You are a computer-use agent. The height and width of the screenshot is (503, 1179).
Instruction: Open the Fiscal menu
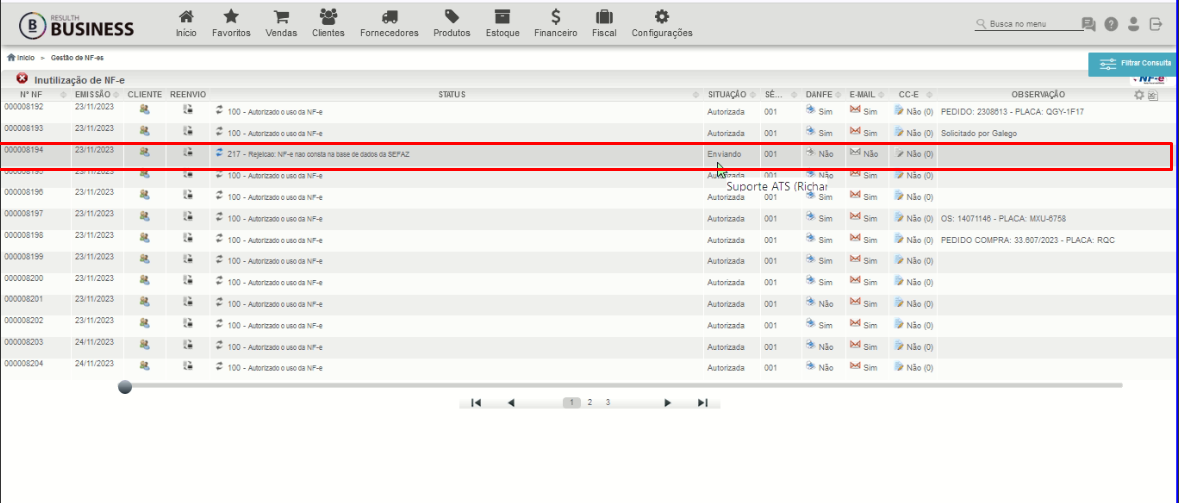pos(605,23)
